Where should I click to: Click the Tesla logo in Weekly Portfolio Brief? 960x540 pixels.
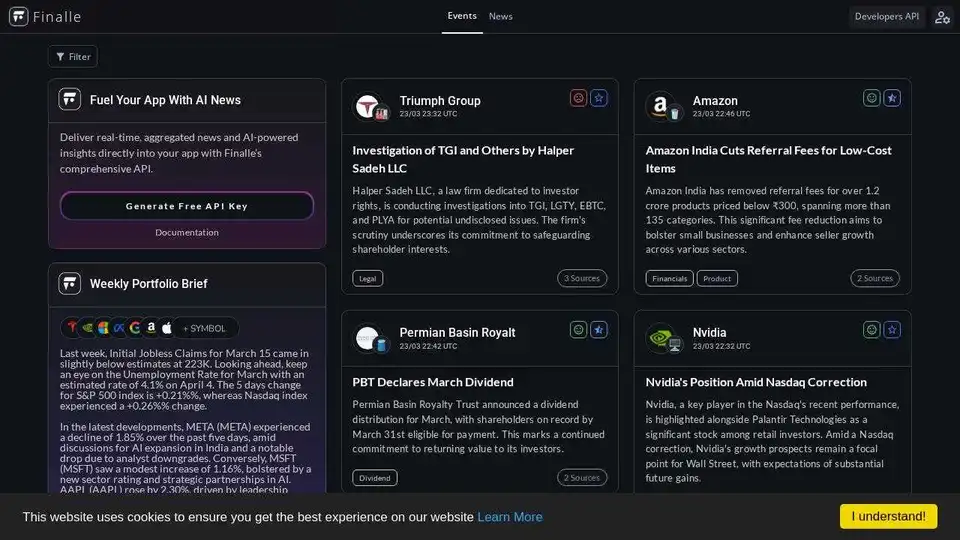(x=72, y=328)
